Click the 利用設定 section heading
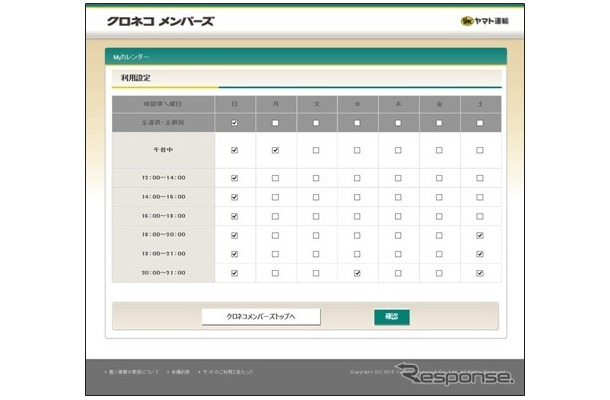The width and height of the screenshot is (610, 400). click(x=135, y=78)
